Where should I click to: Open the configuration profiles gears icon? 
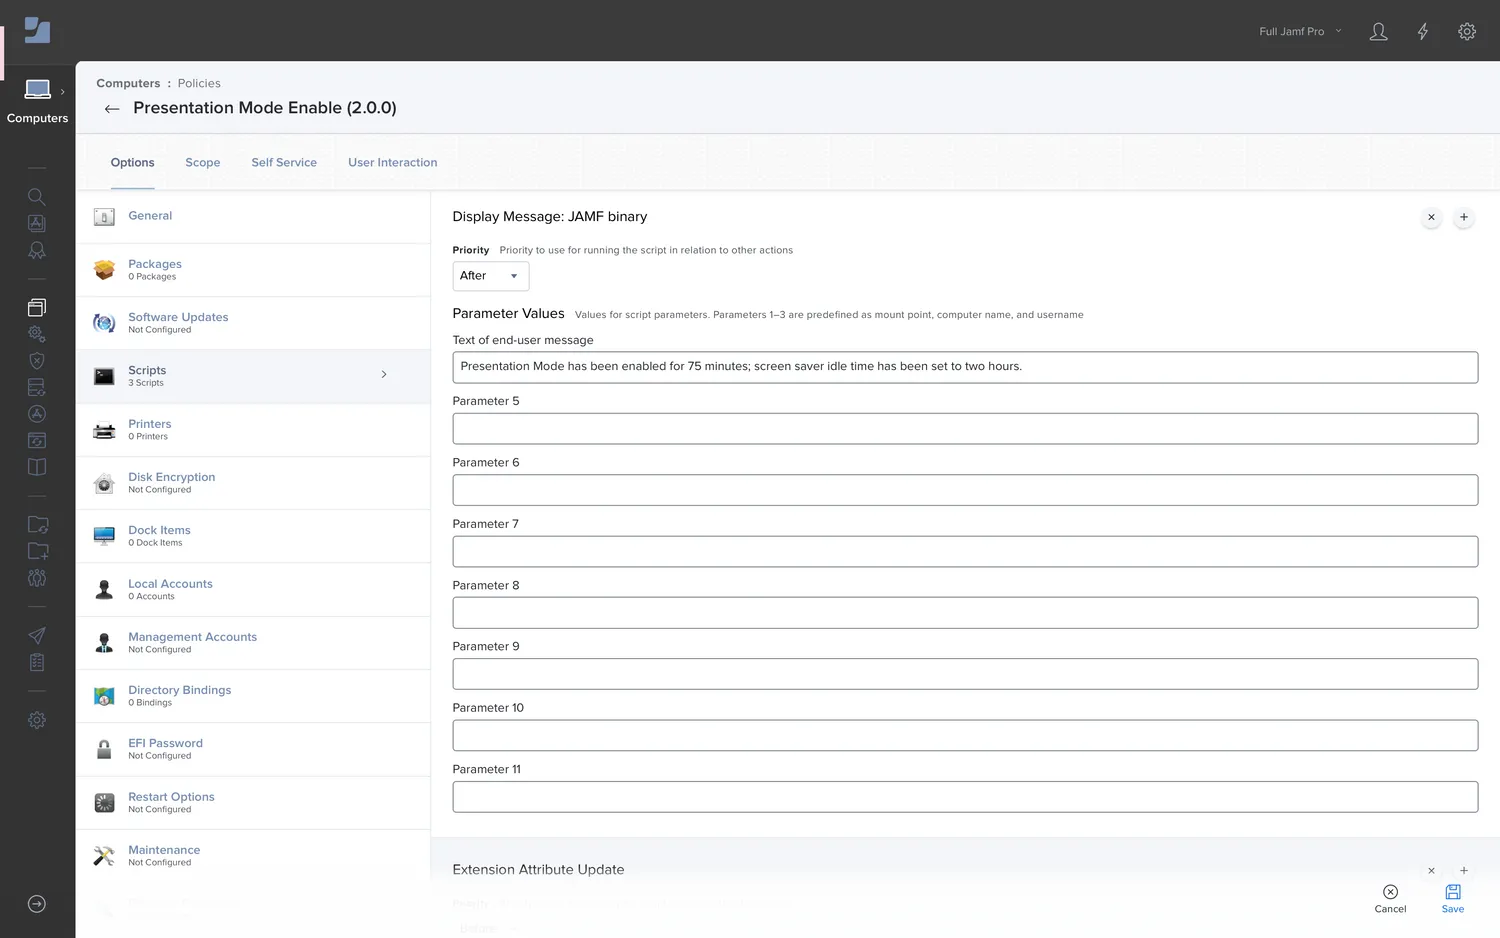tap(37, 334)
